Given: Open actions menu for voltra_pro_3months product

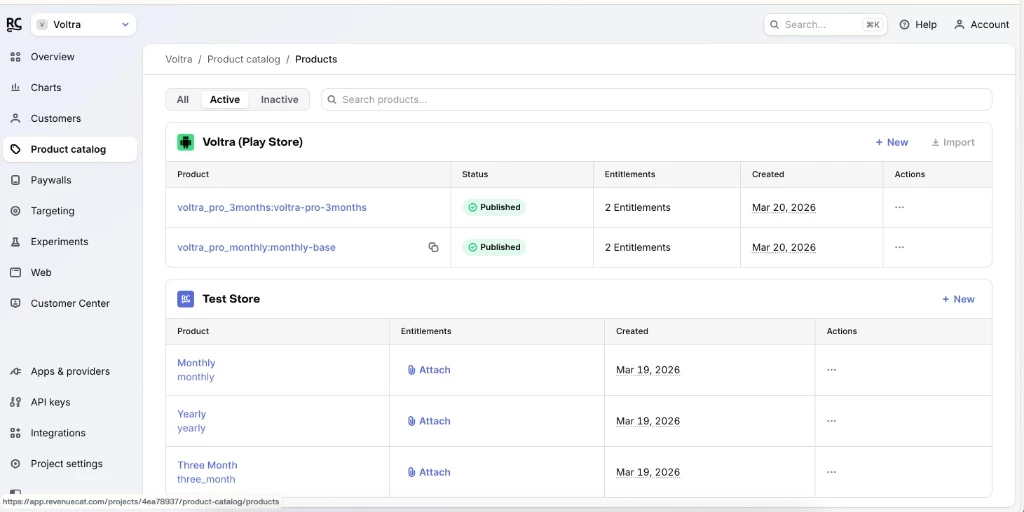Looking at the screenshot, I should 899,208.
